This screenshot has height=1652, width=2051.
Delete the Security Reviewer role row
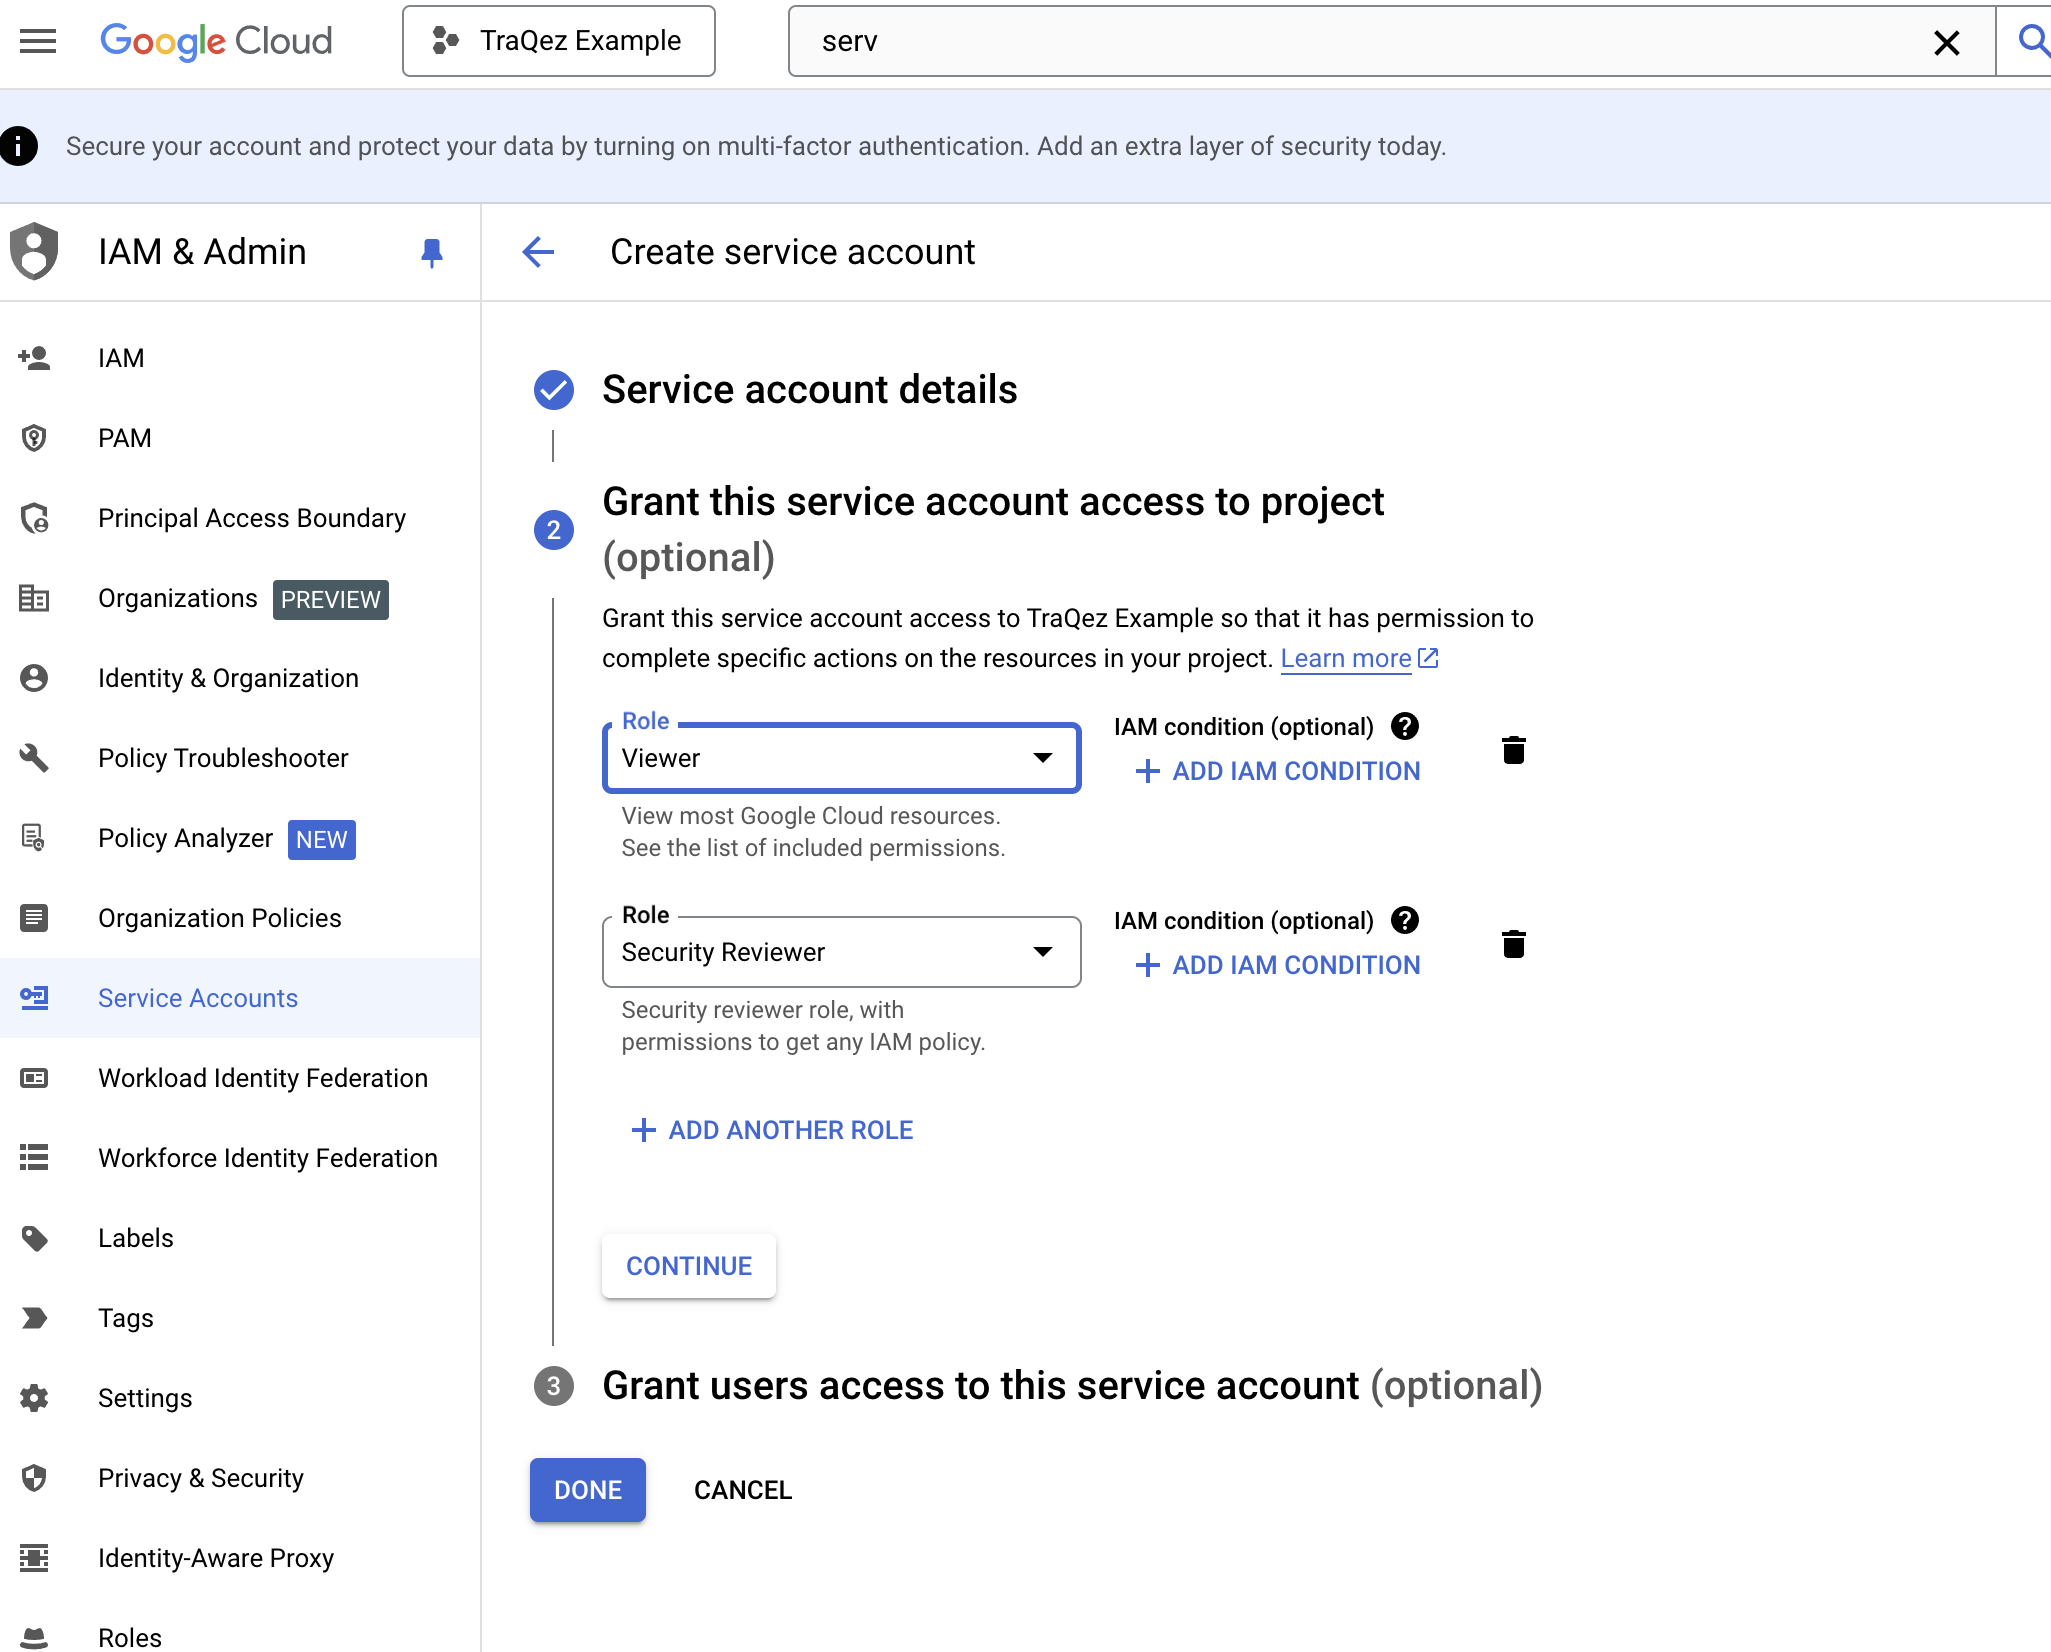tap(1513, 944)
